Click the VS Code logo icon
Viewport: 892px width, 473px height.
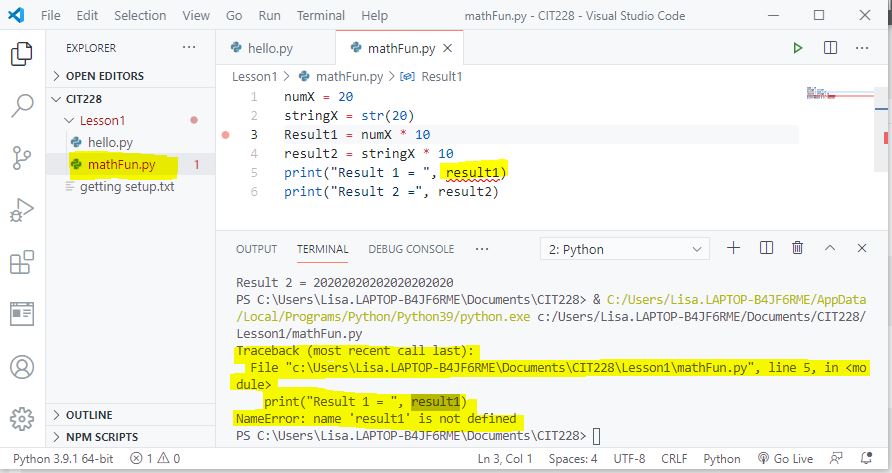16,15
